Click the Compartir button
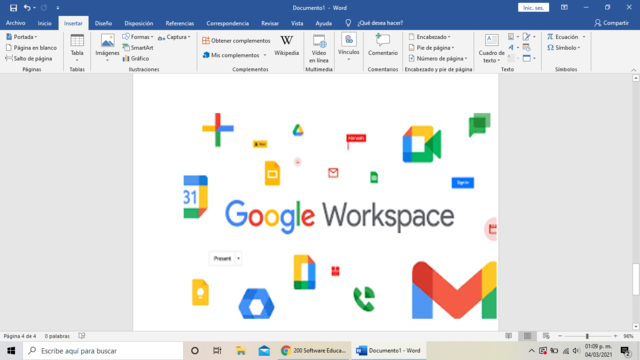Screen dimensions: 640x360 611,23
